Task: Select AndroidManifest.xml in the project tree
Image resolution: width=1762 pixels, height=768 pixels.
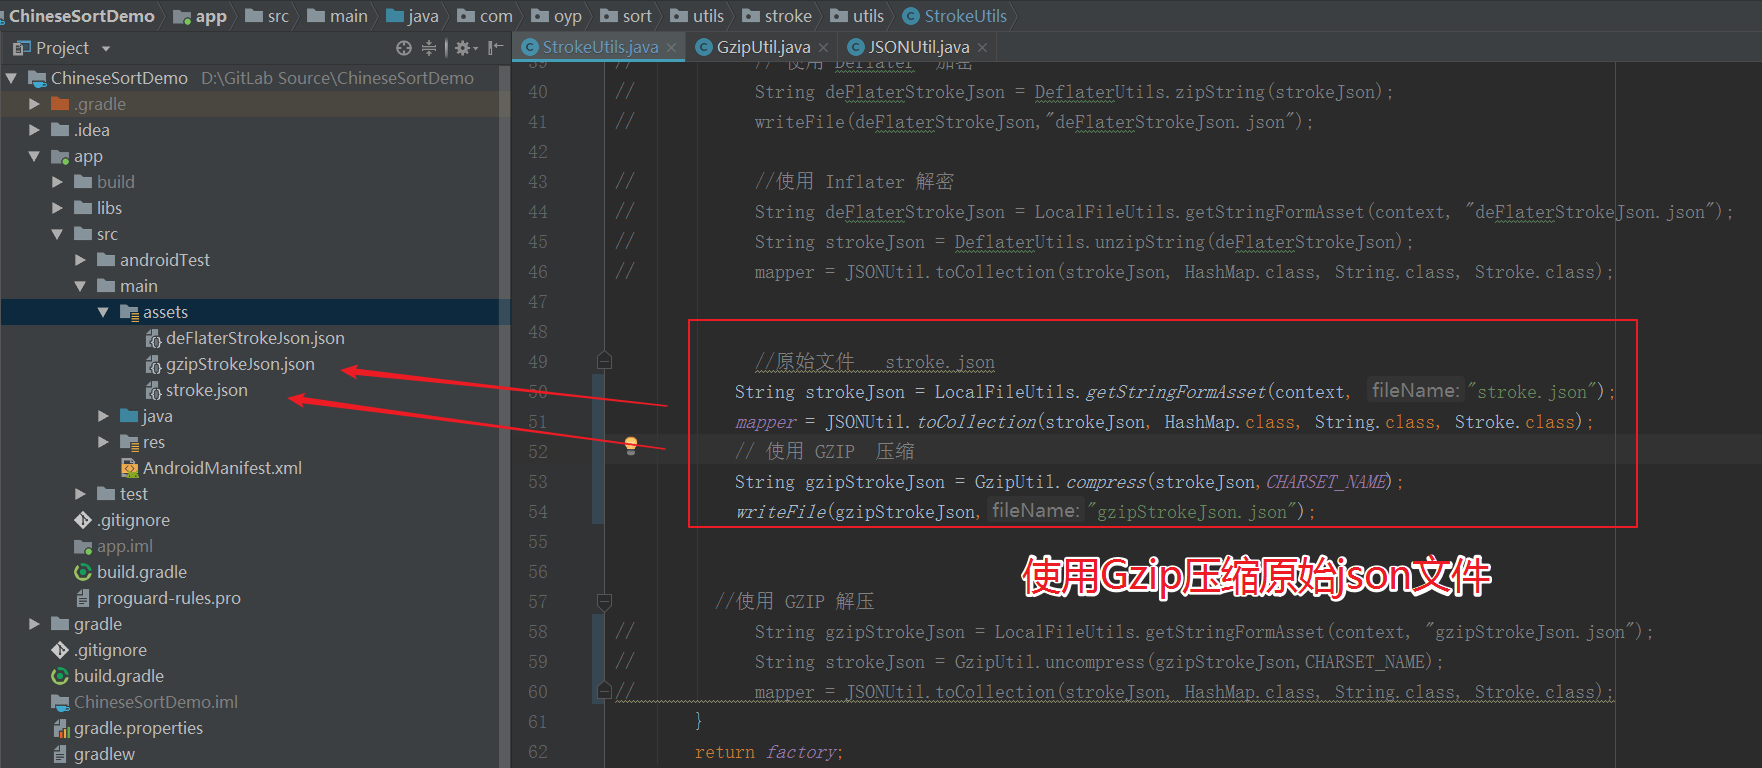Action: click(222, 468)
